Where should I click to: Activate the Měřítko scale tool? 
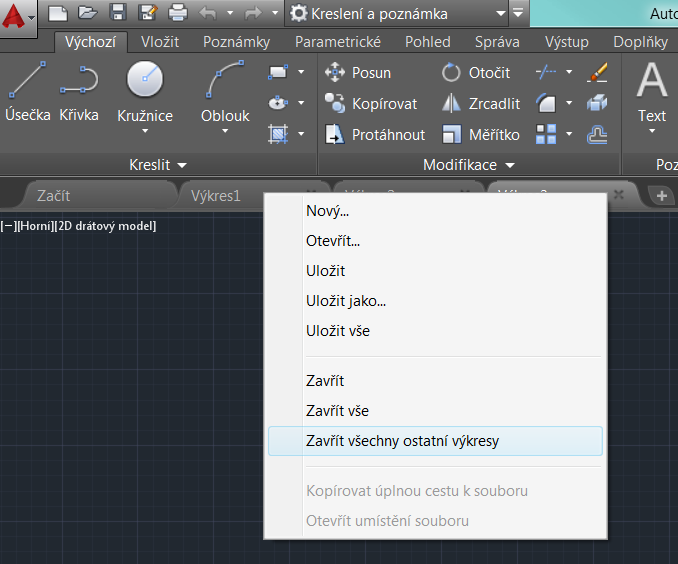click(x=480, y=135)
